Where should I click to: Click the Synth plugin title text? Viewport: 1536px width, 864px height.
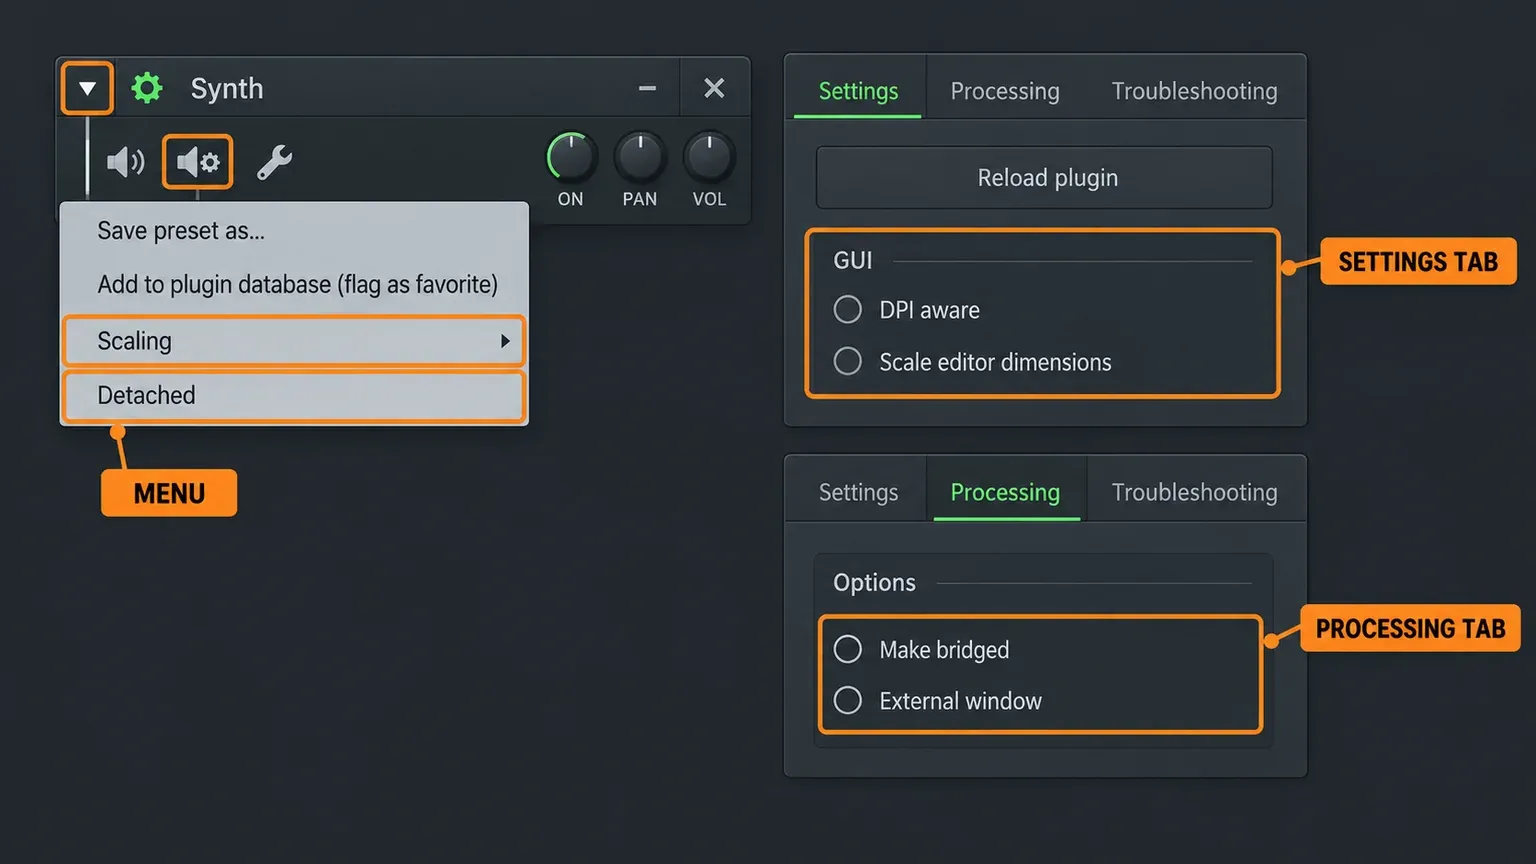(227, 89)
